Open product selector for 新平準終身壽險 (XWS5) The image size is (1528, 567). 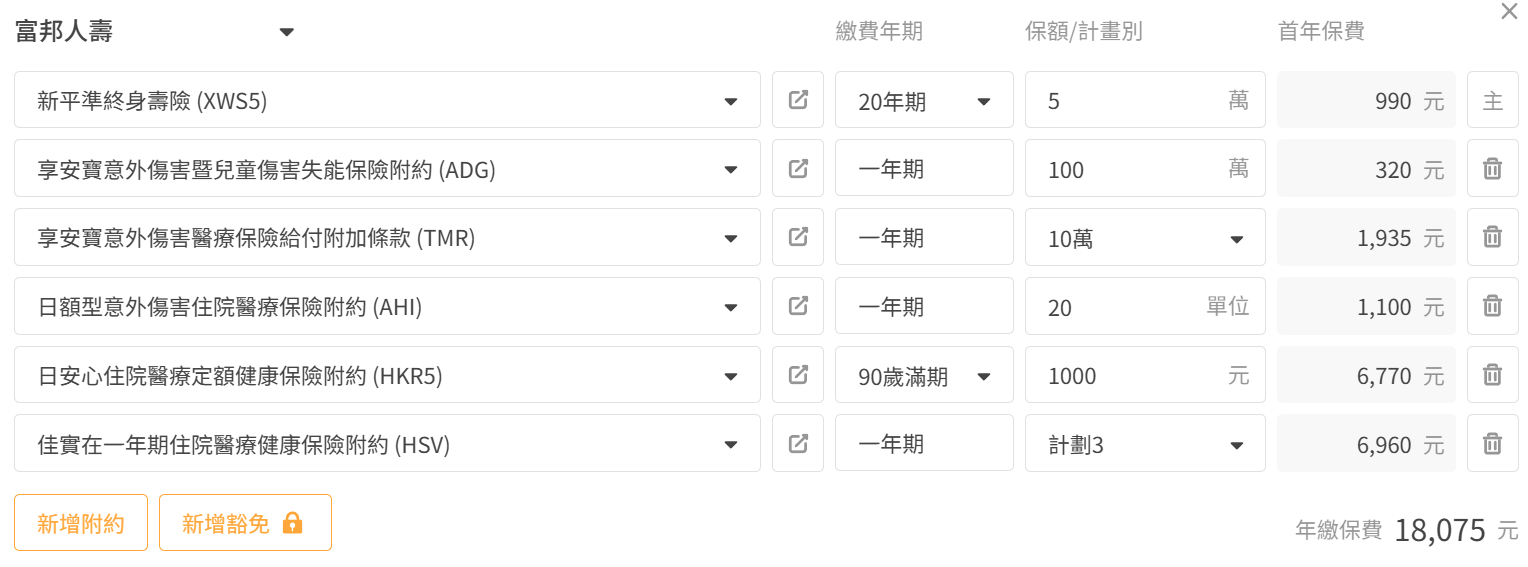click(x=387, y=100)
